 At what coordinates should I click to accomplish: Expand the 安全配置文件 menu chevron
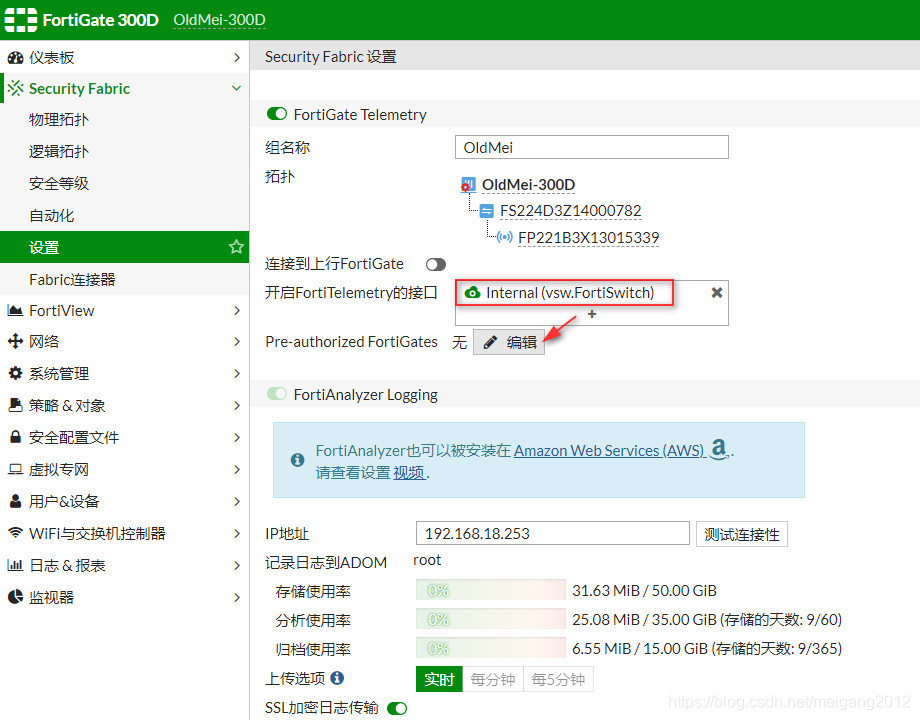pyautogui.click(x=237, y=437)
